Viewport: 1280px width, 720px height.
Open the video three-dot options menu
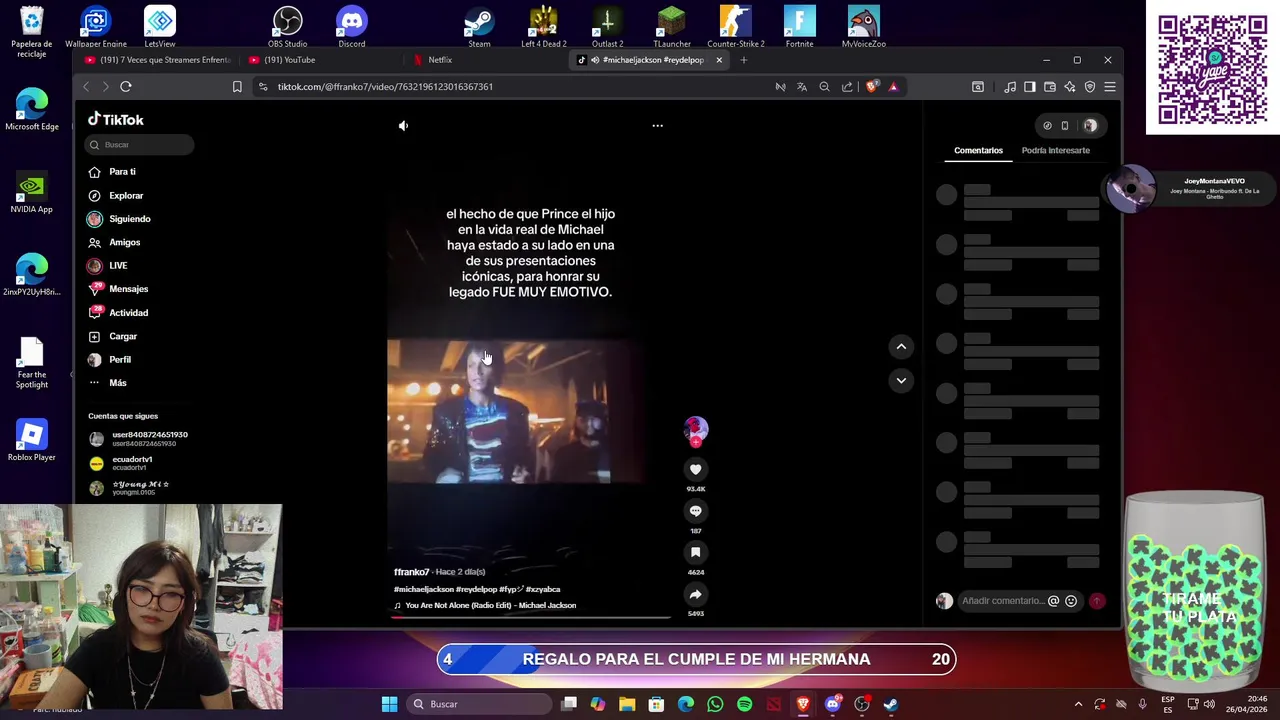click(x=657, y=126)
